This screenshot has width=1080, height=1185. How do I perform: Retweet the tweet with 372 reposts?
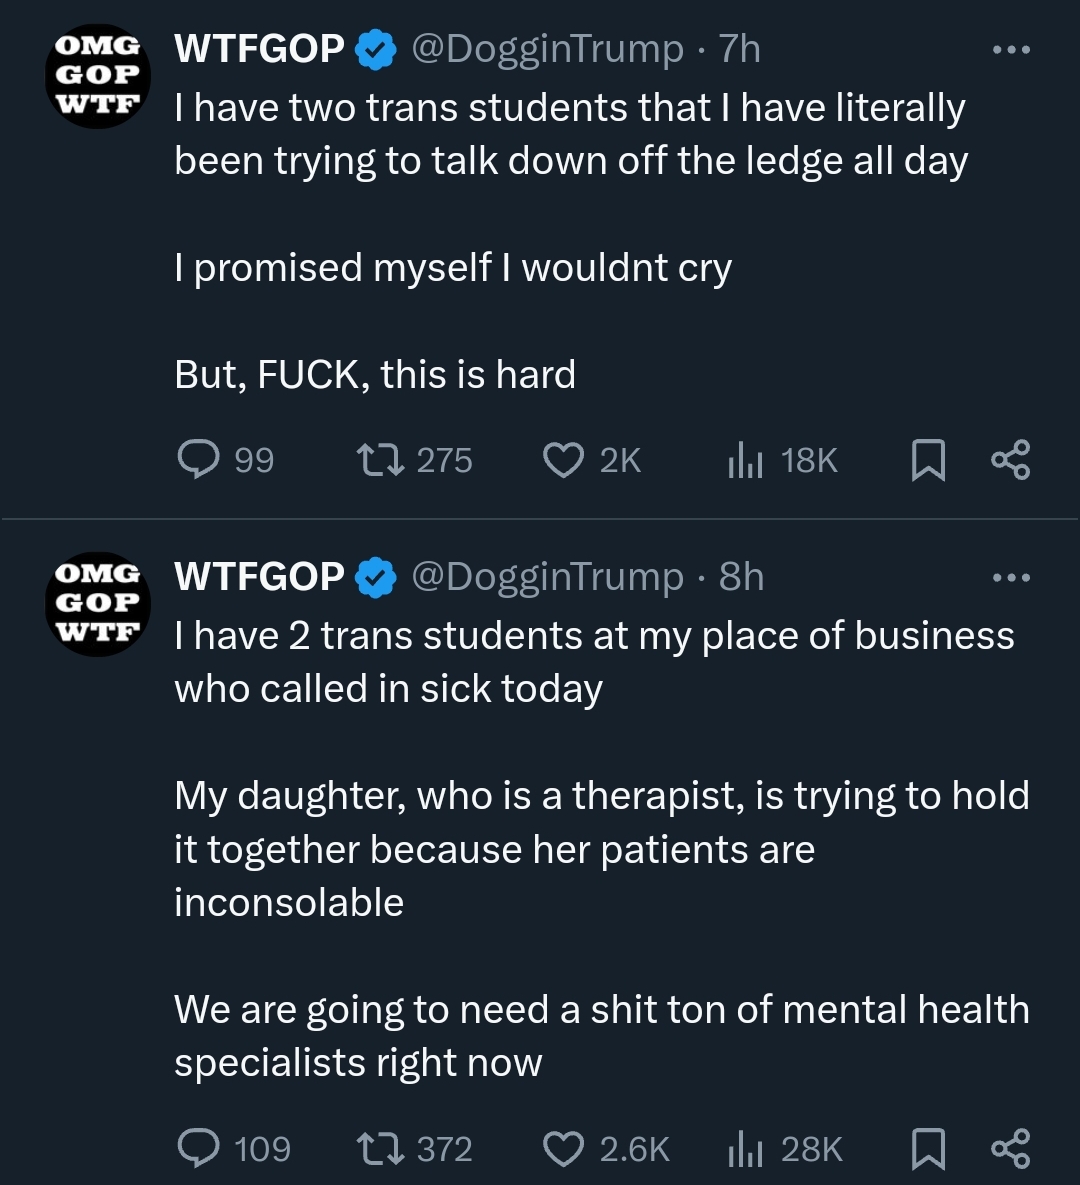(381, 1148)
